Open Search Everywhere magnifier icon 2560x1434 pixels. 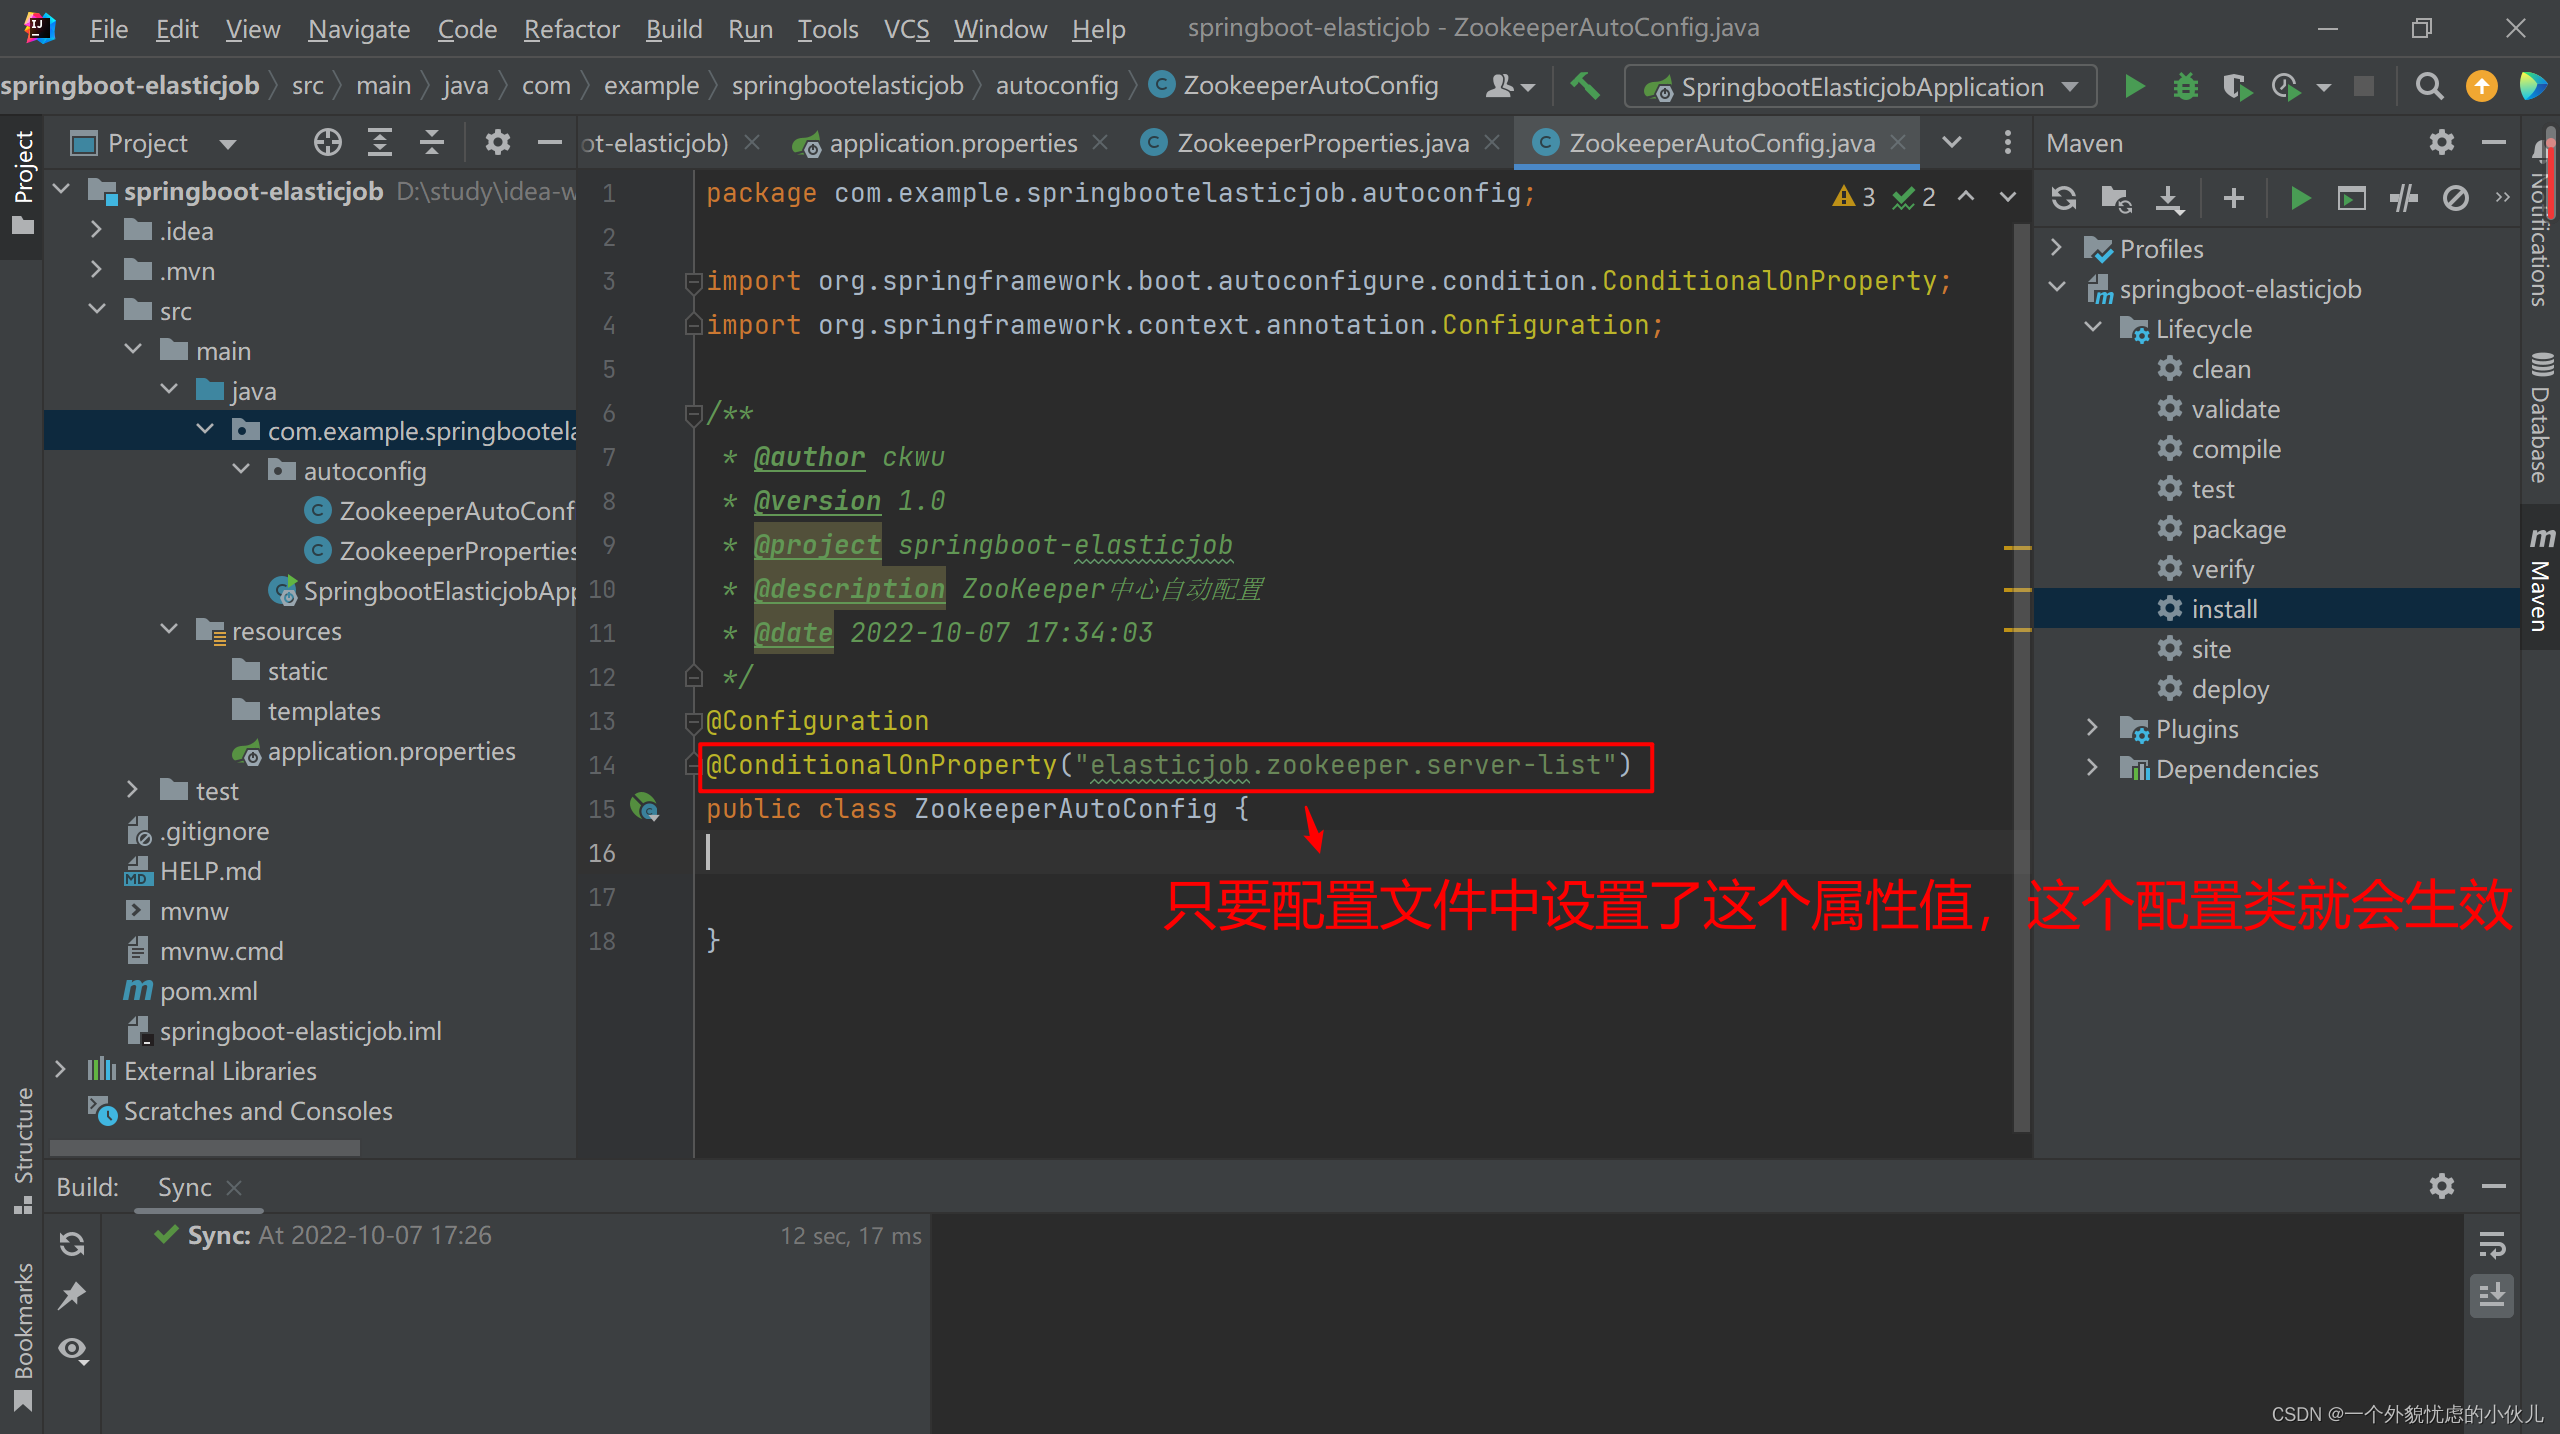tap(2429, 87)
